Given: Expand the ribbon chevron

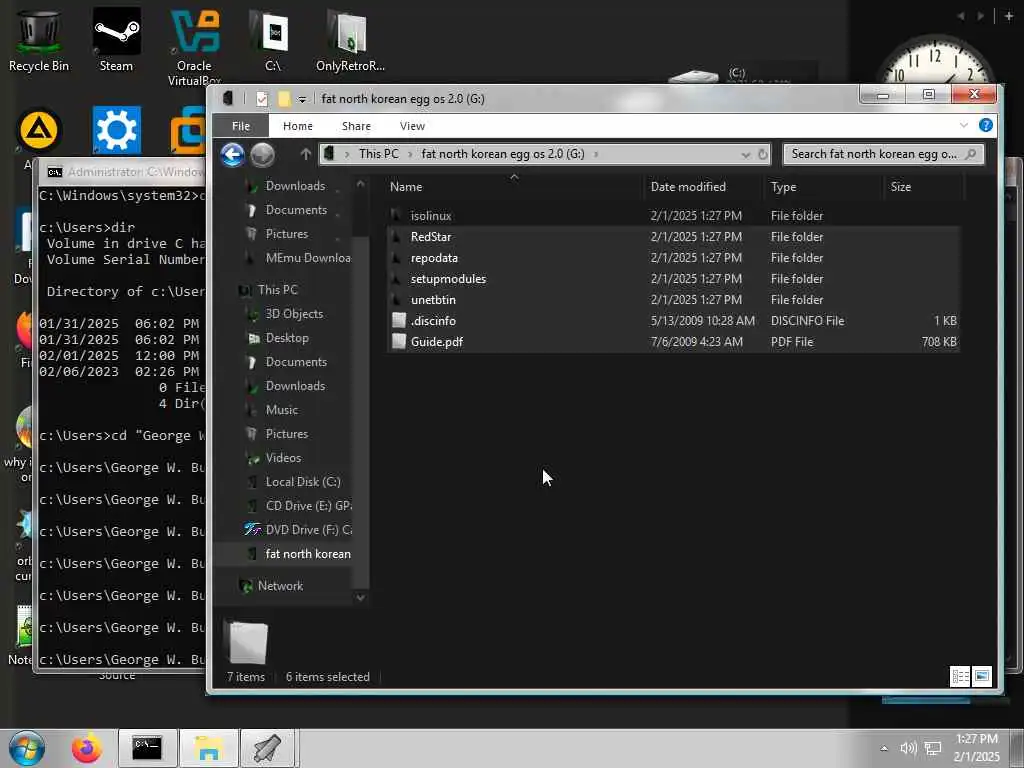Looking at the screenshot, I should (963, 125).
